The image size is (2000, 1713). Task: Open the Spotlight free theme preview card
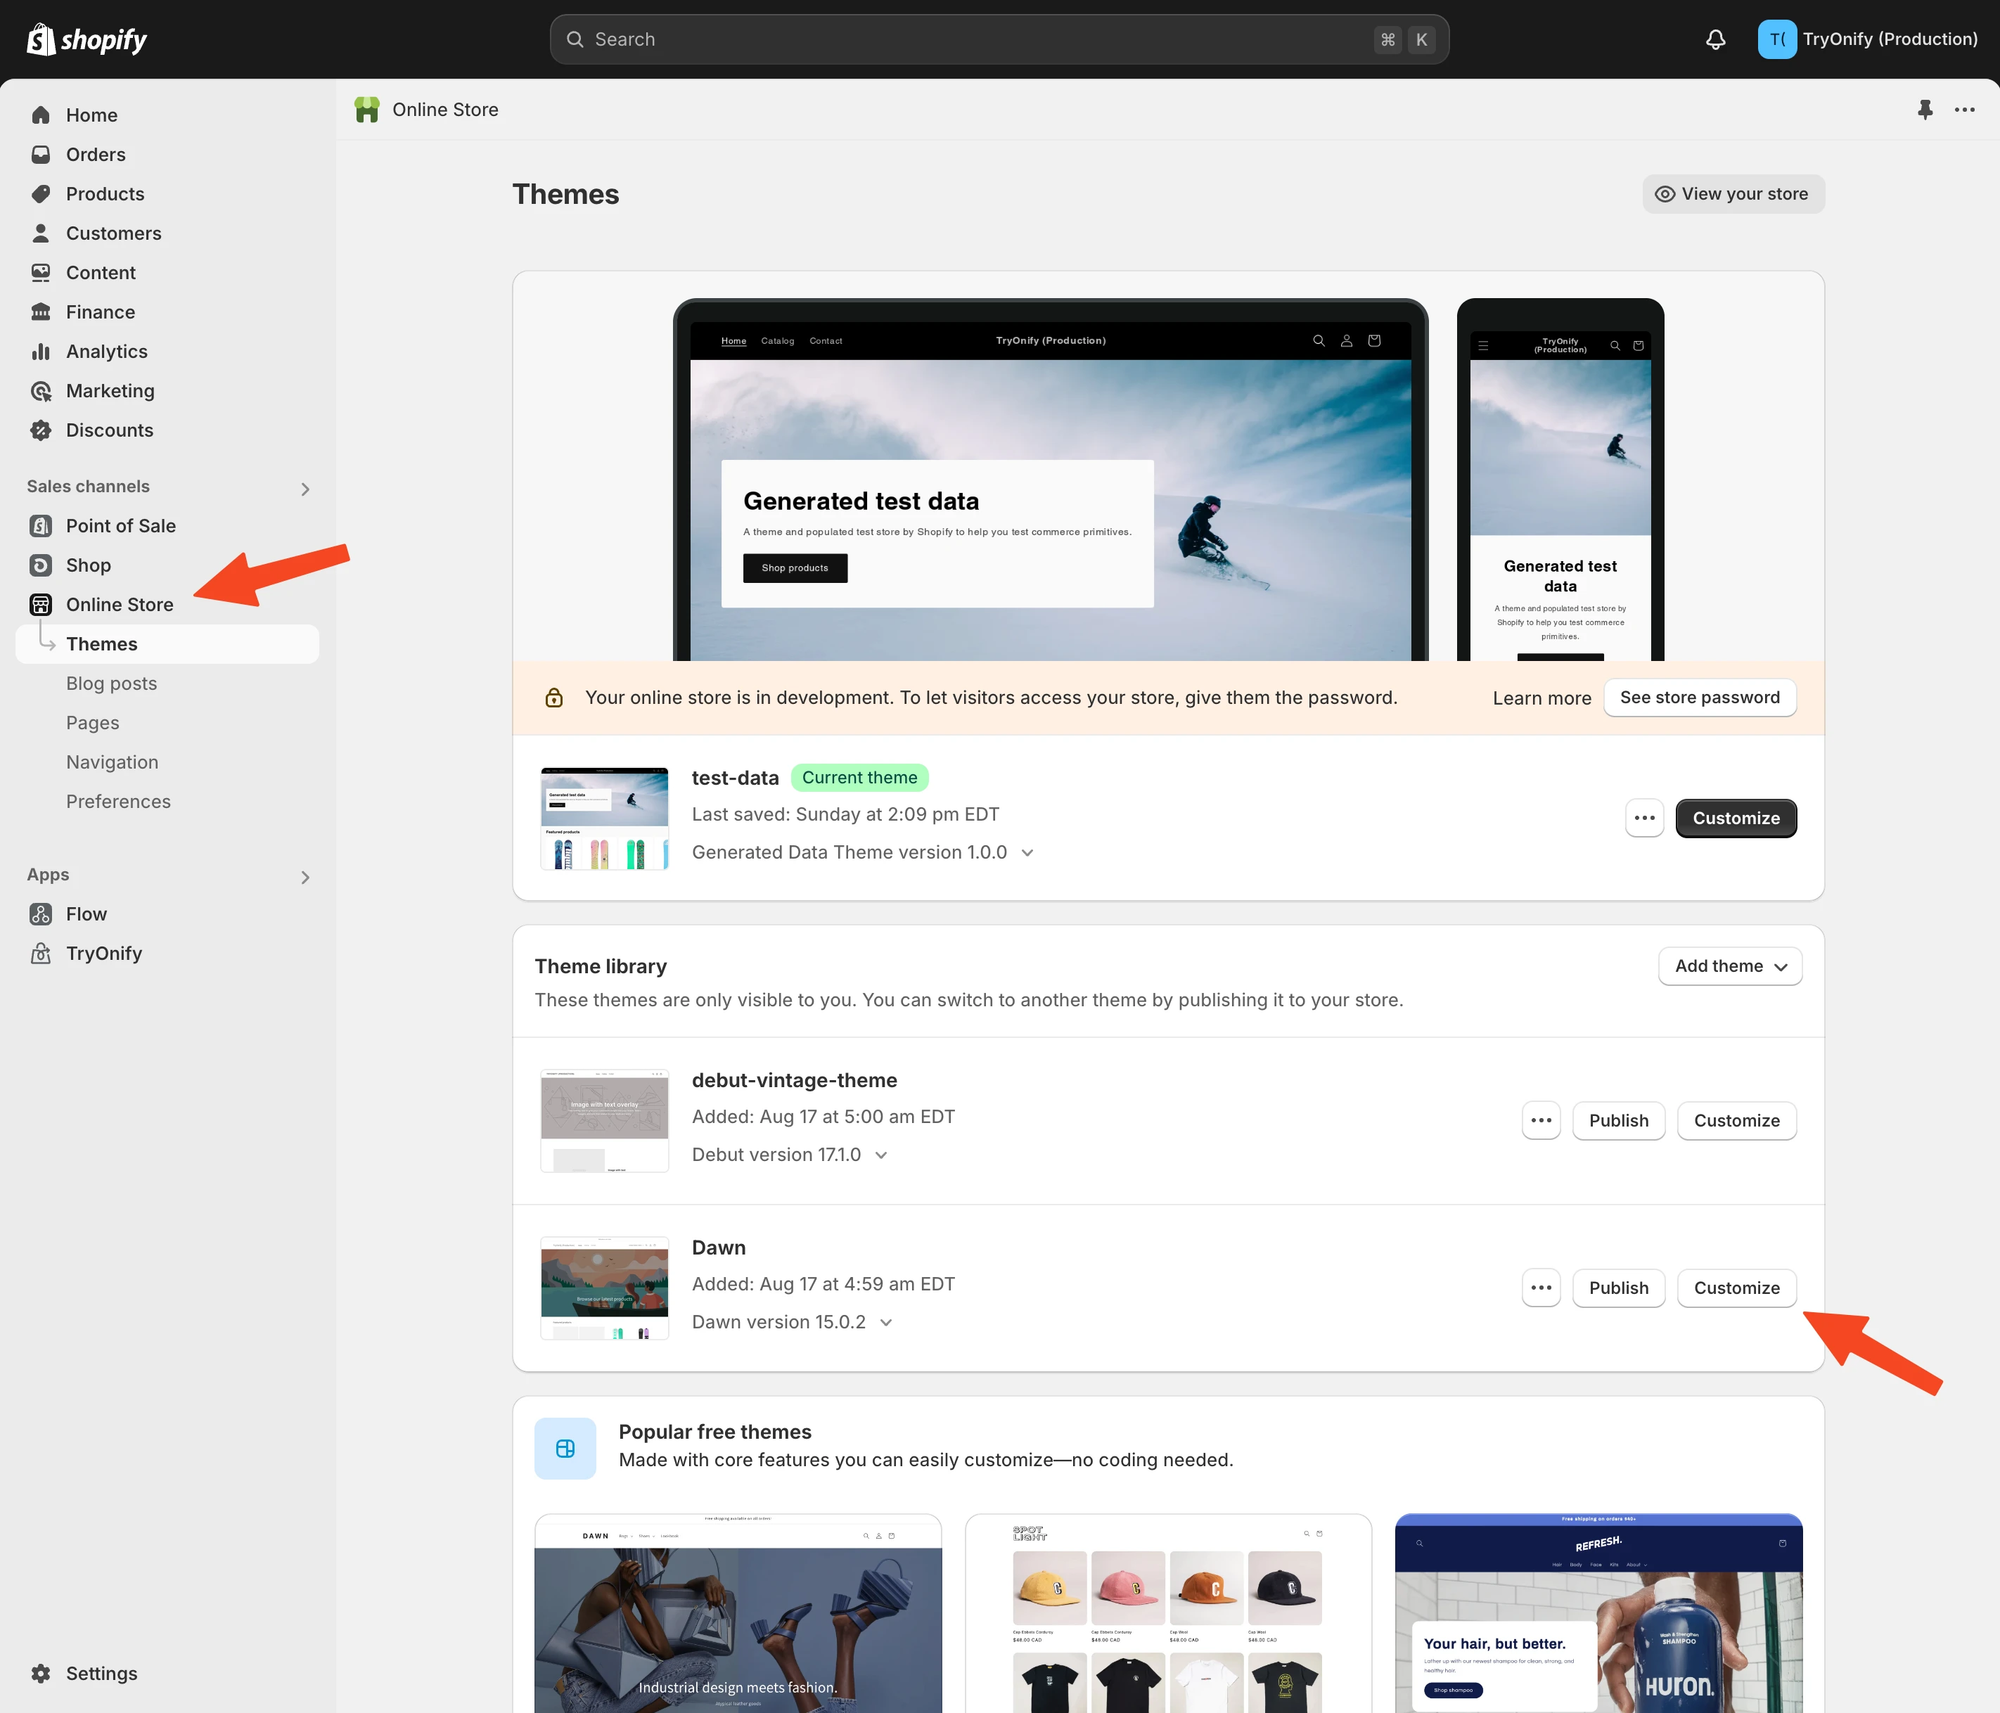[1168, 1613]
